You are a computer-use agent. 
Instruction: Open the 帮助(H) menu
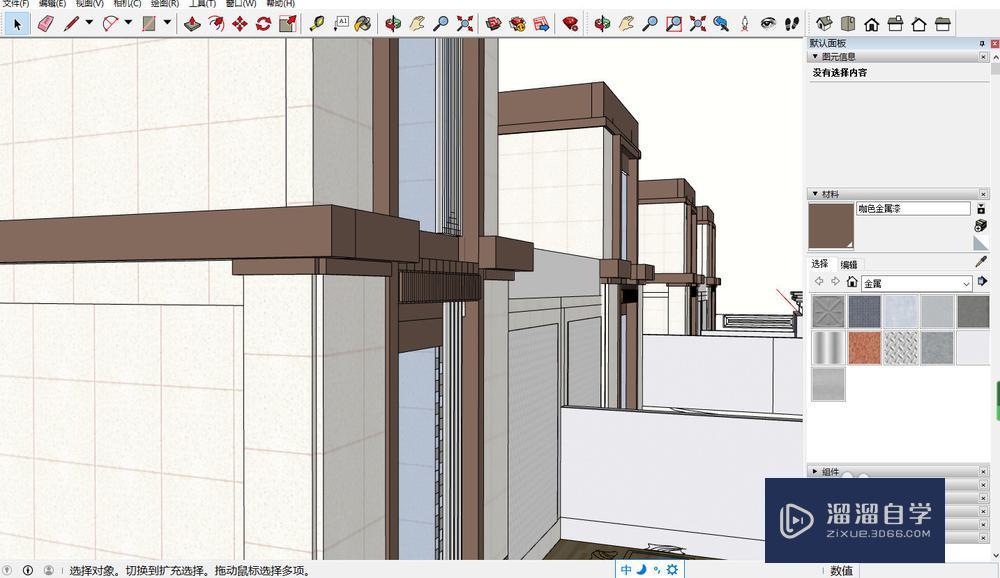coord(281,3)
